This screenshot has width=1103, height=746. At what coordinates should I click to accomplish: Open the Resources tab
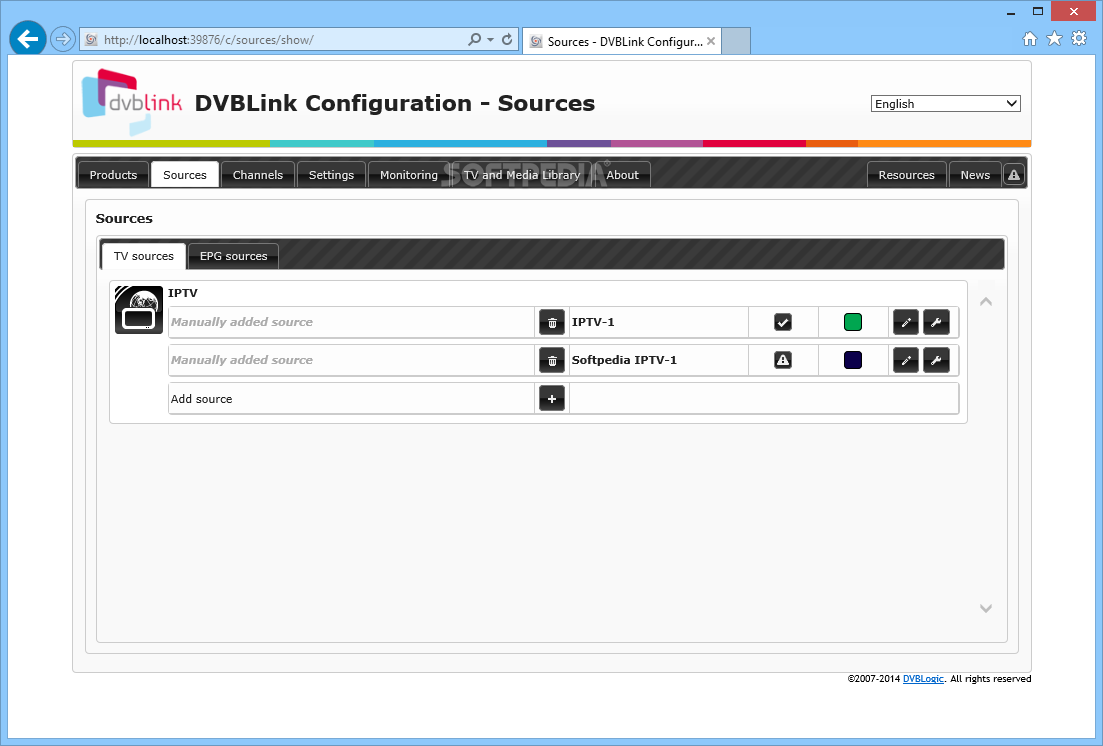tap(907, 175)
